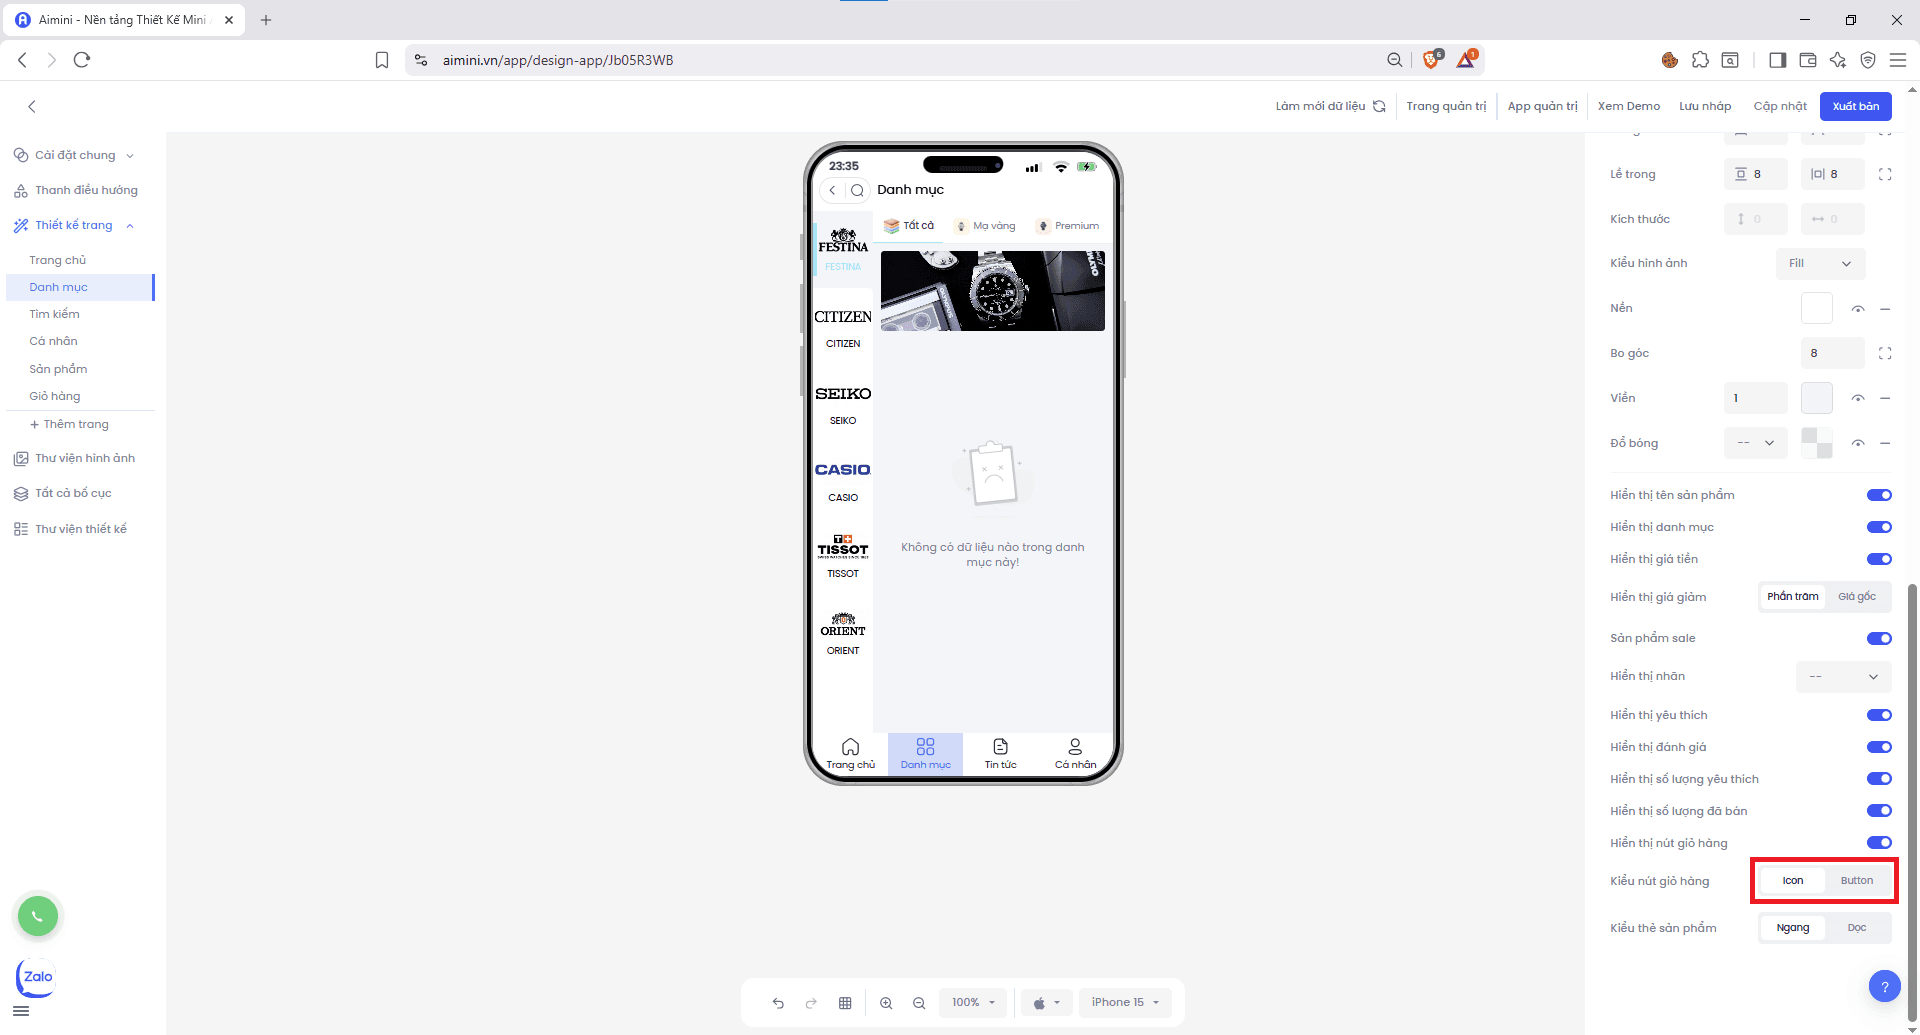
Task: Click the Nền background color swatch
Action: 1816,308
